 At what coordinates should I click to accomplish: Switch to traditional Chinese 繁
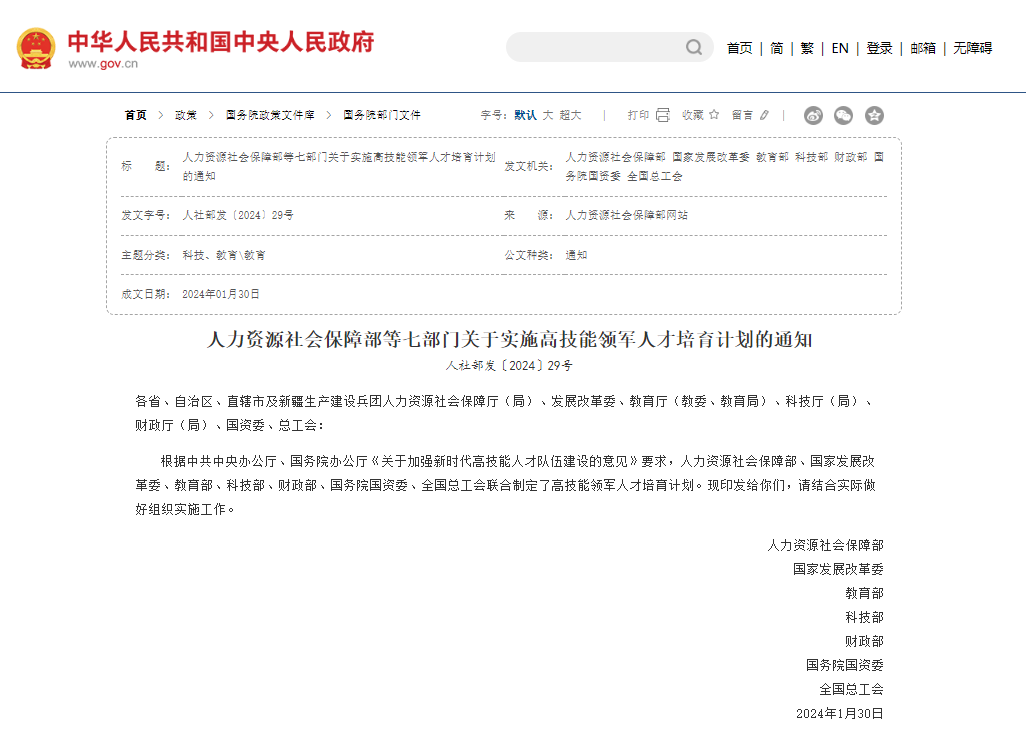(807, 48)
